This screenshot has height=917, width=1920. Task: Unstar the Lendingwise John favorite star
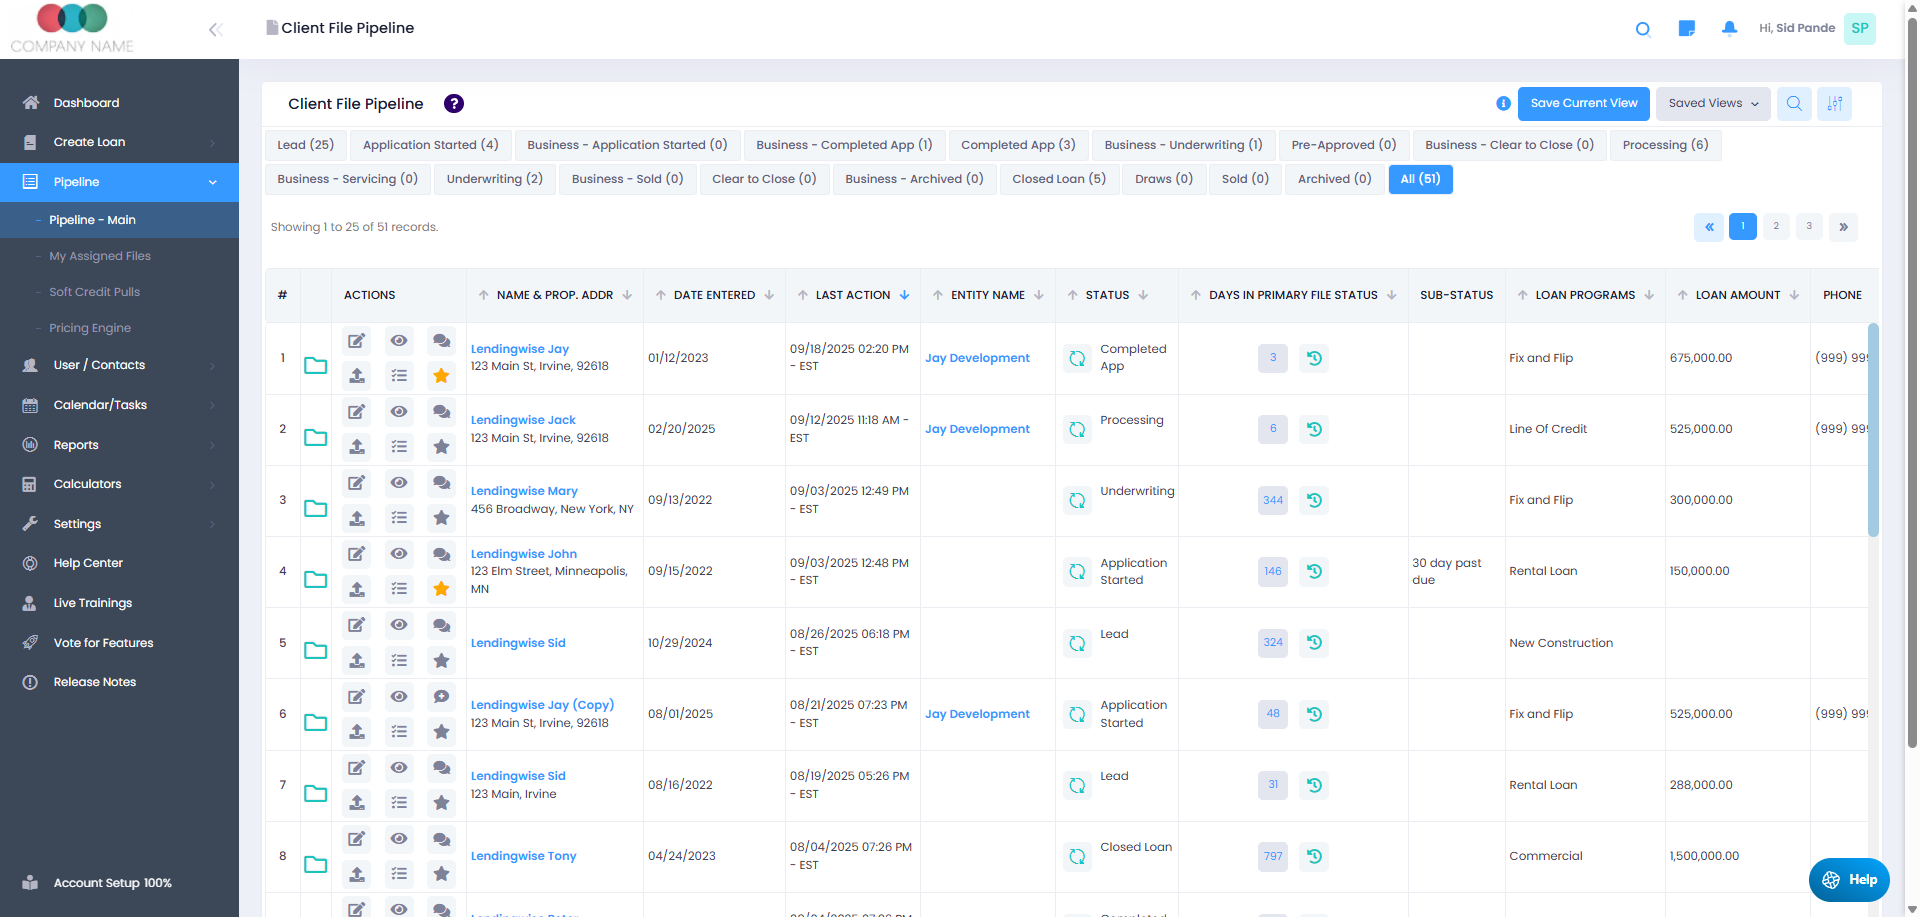click(x=441, y=589)
